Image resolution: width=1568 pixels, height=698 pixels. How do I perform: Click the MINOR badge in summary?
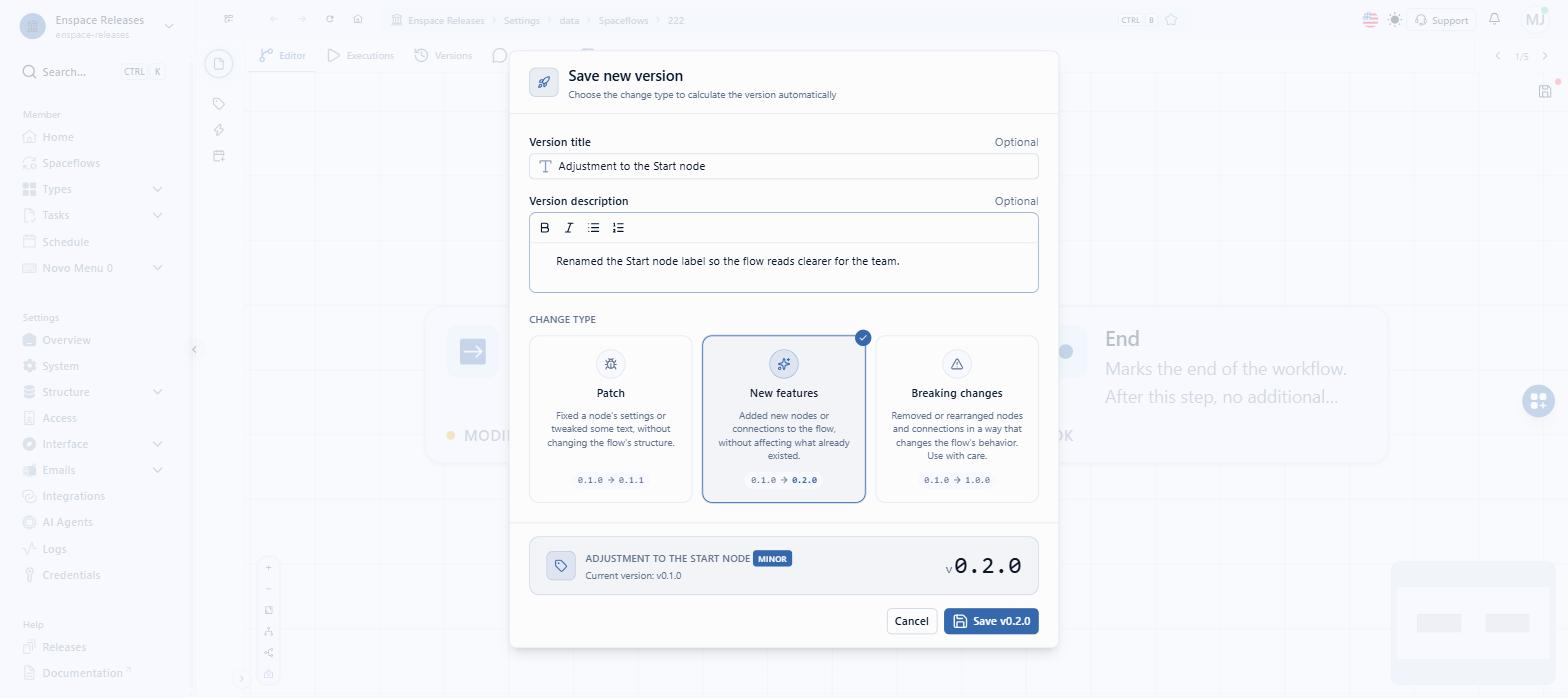click(x=772, y=559)
